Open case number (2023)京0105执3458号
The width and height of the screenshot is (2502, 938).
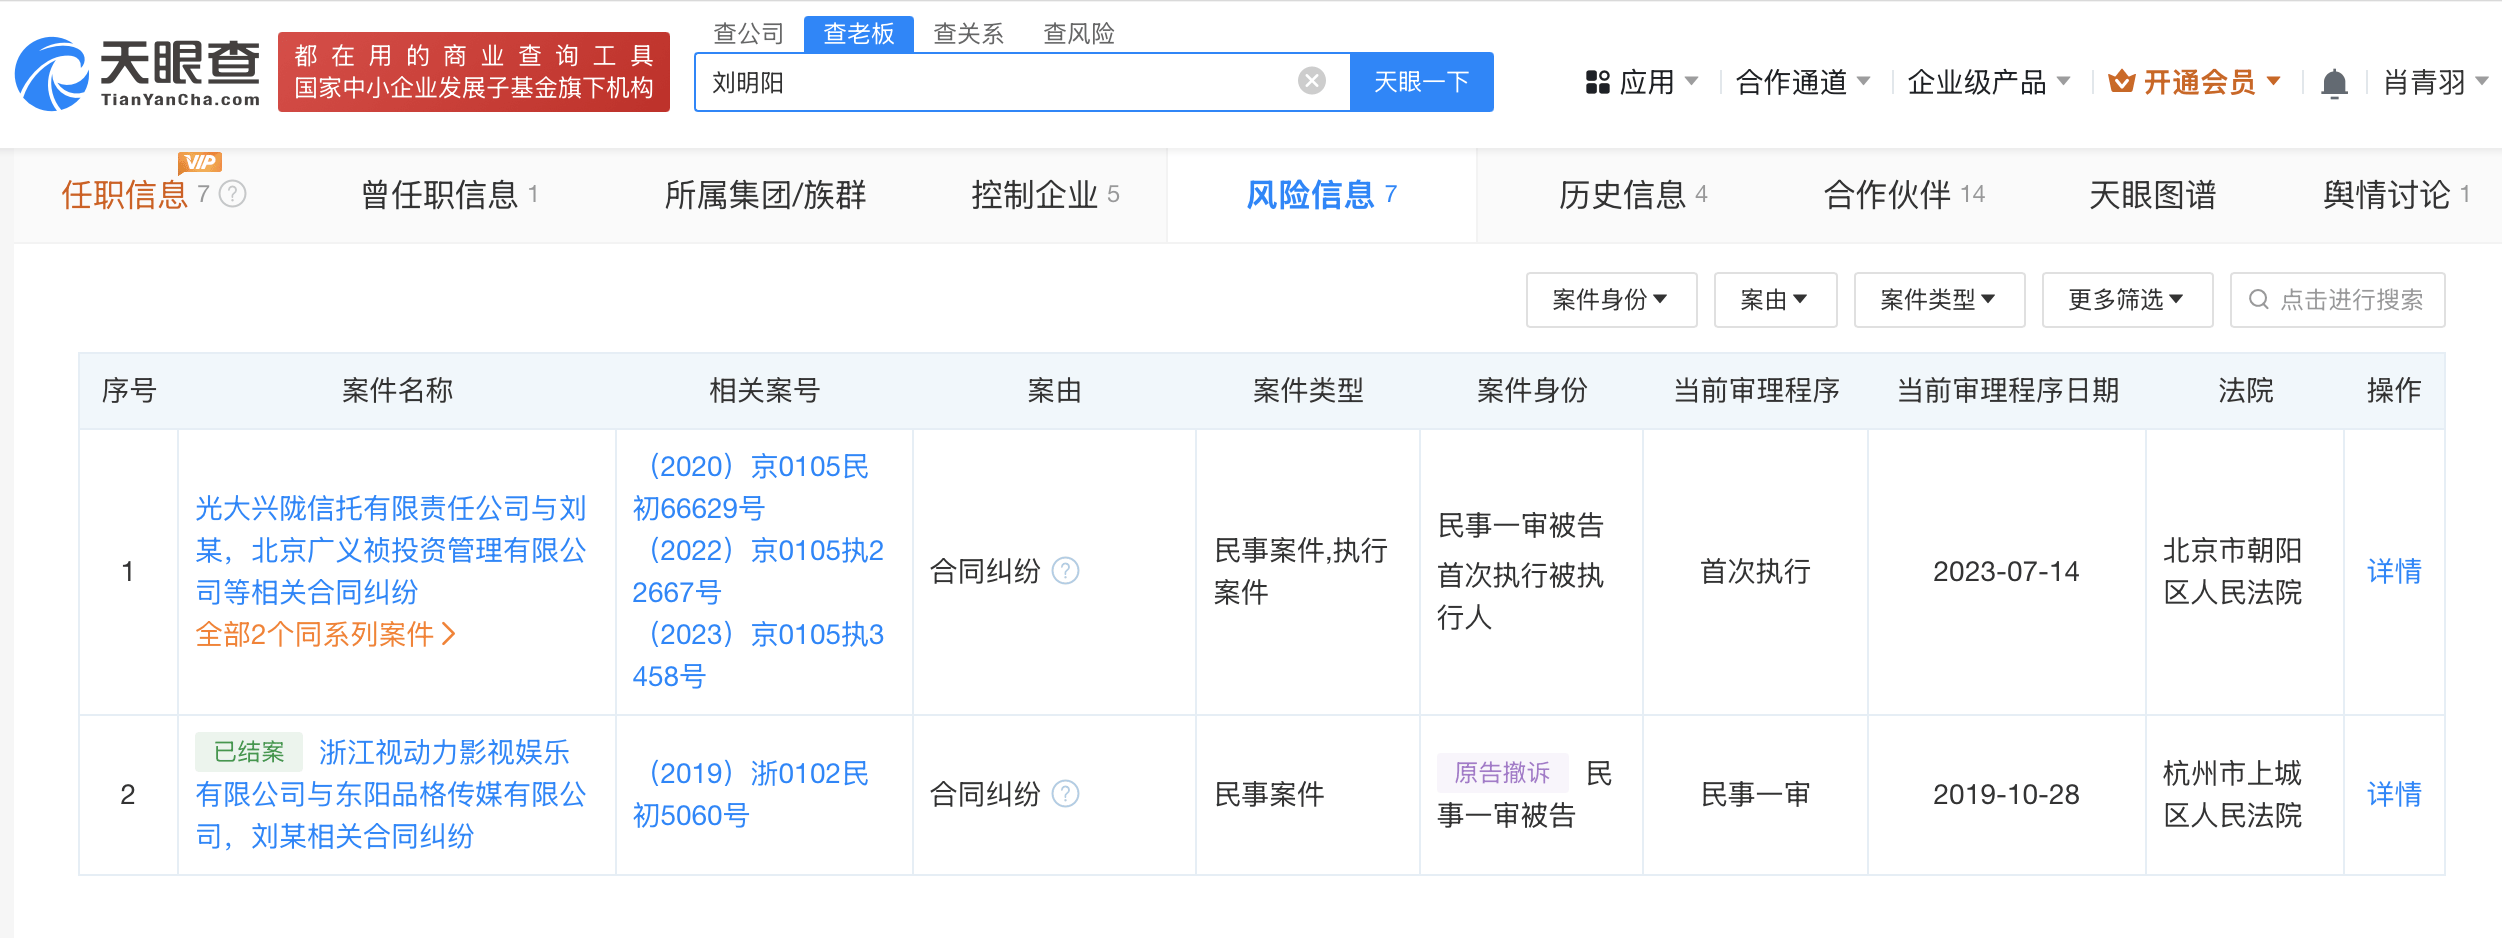tap(758, 655)
